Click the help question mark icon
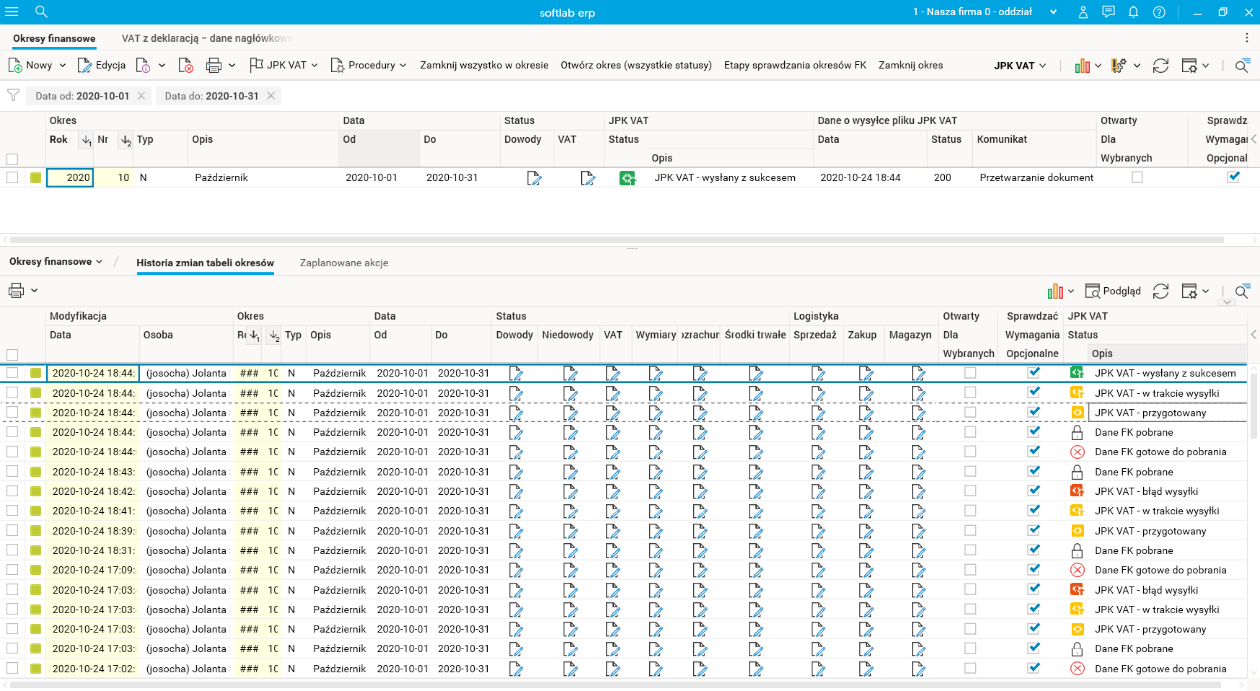This screenshot has height=691, width=1260. pyautogui.click(x=1159, y=12)
